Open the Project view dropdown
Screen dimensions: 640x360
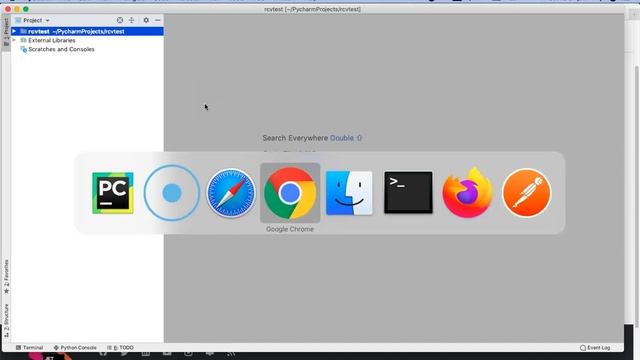[33, 20]
